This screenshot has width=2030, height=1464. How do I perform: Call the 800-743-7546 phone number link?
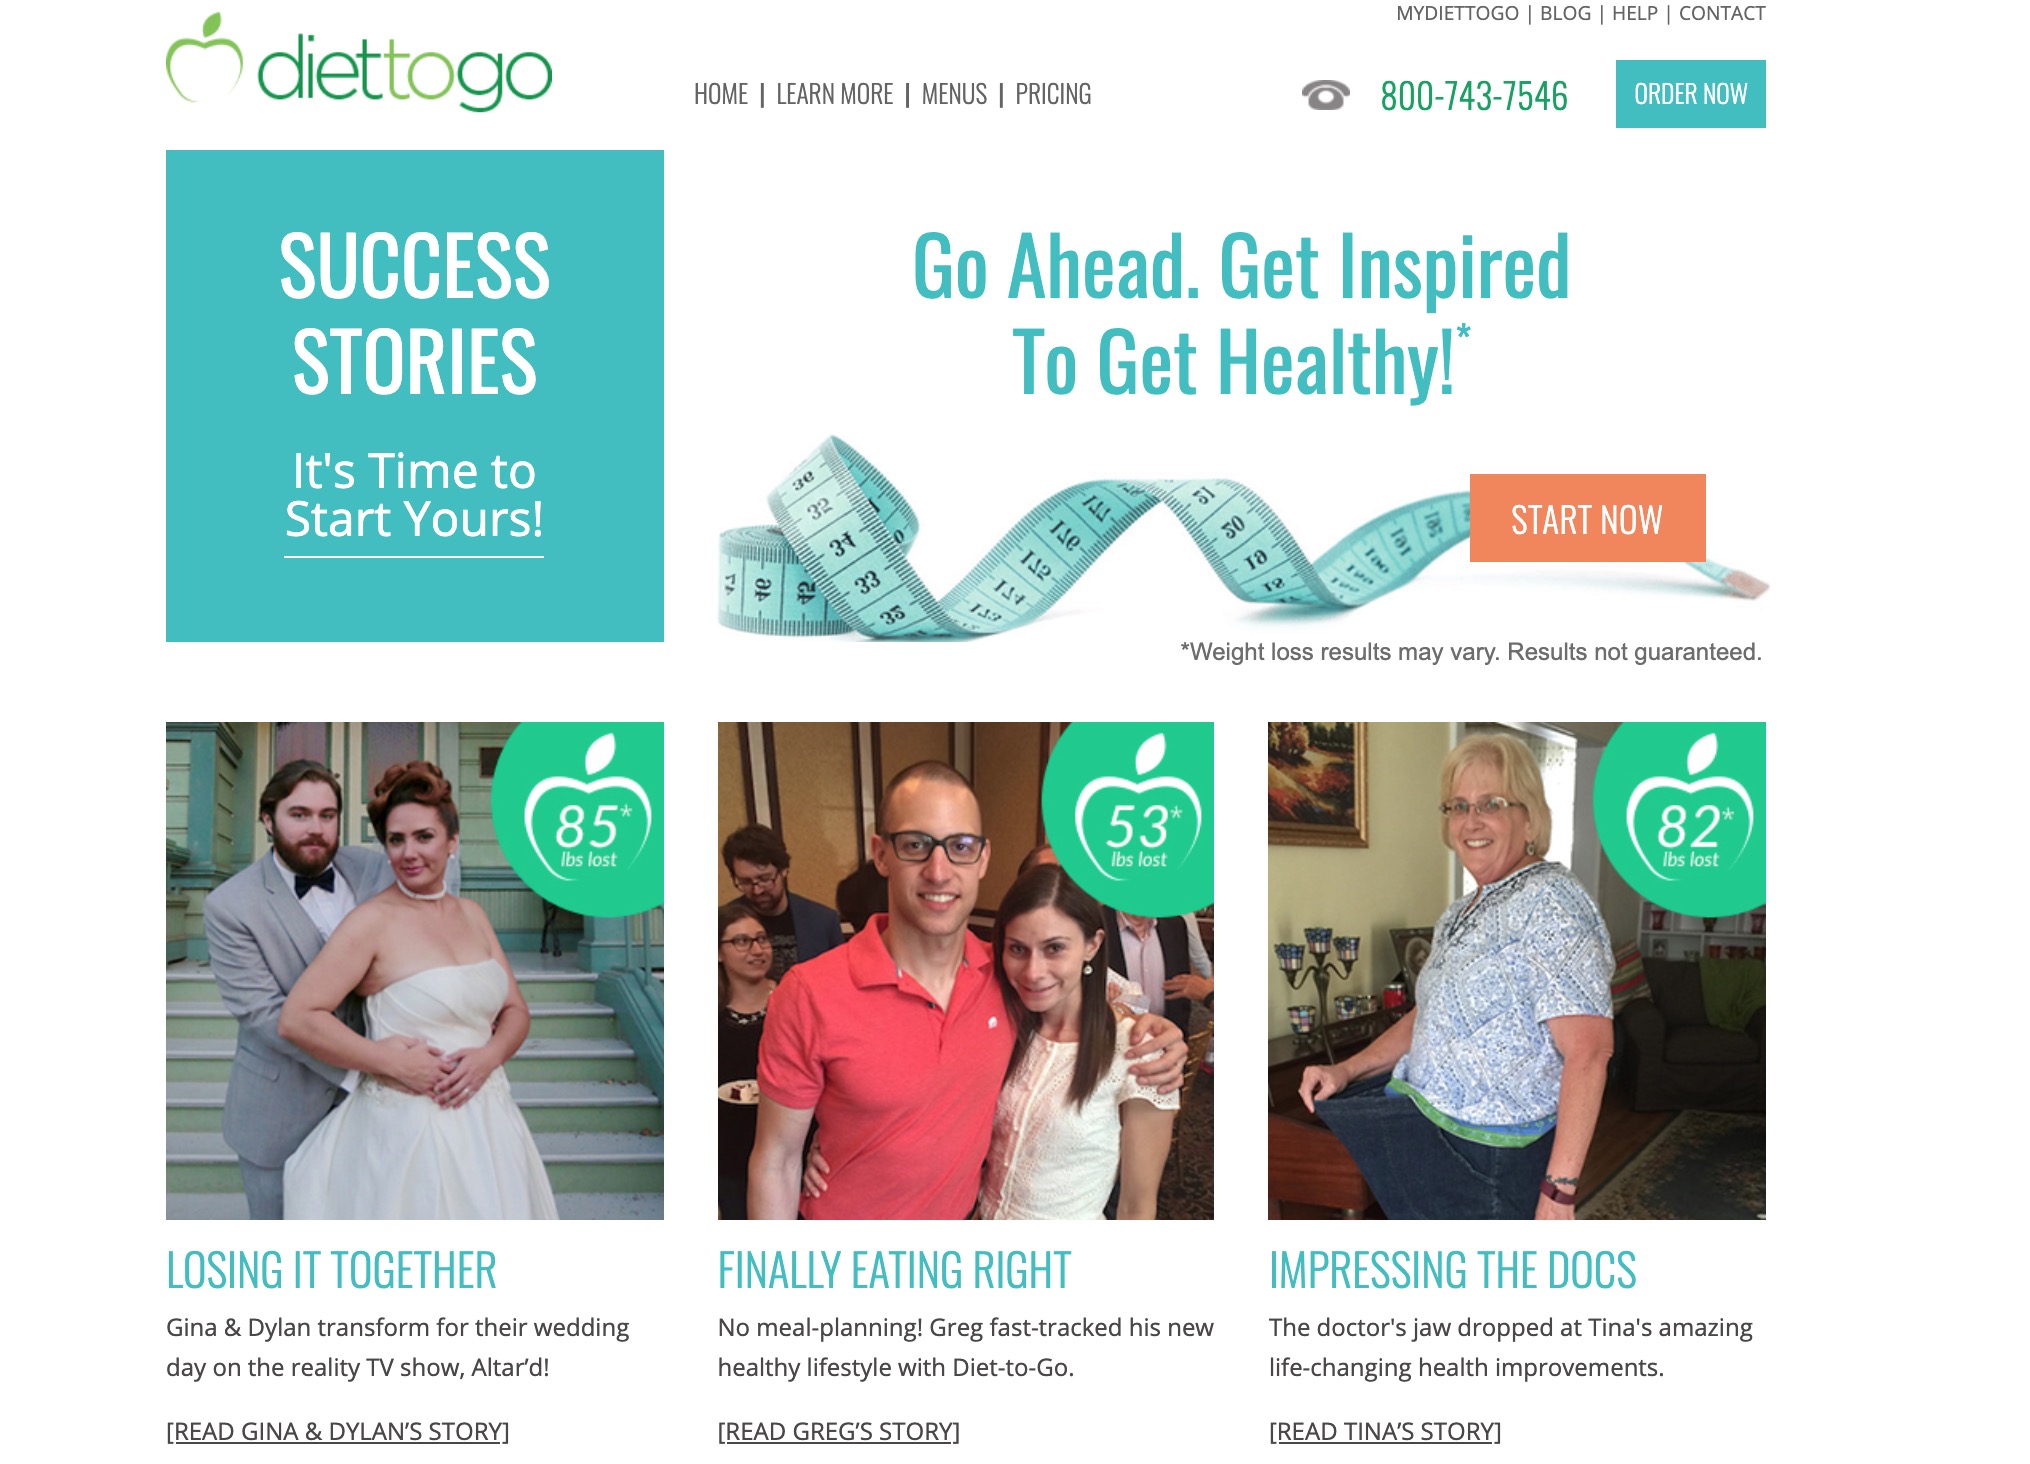1474,96
